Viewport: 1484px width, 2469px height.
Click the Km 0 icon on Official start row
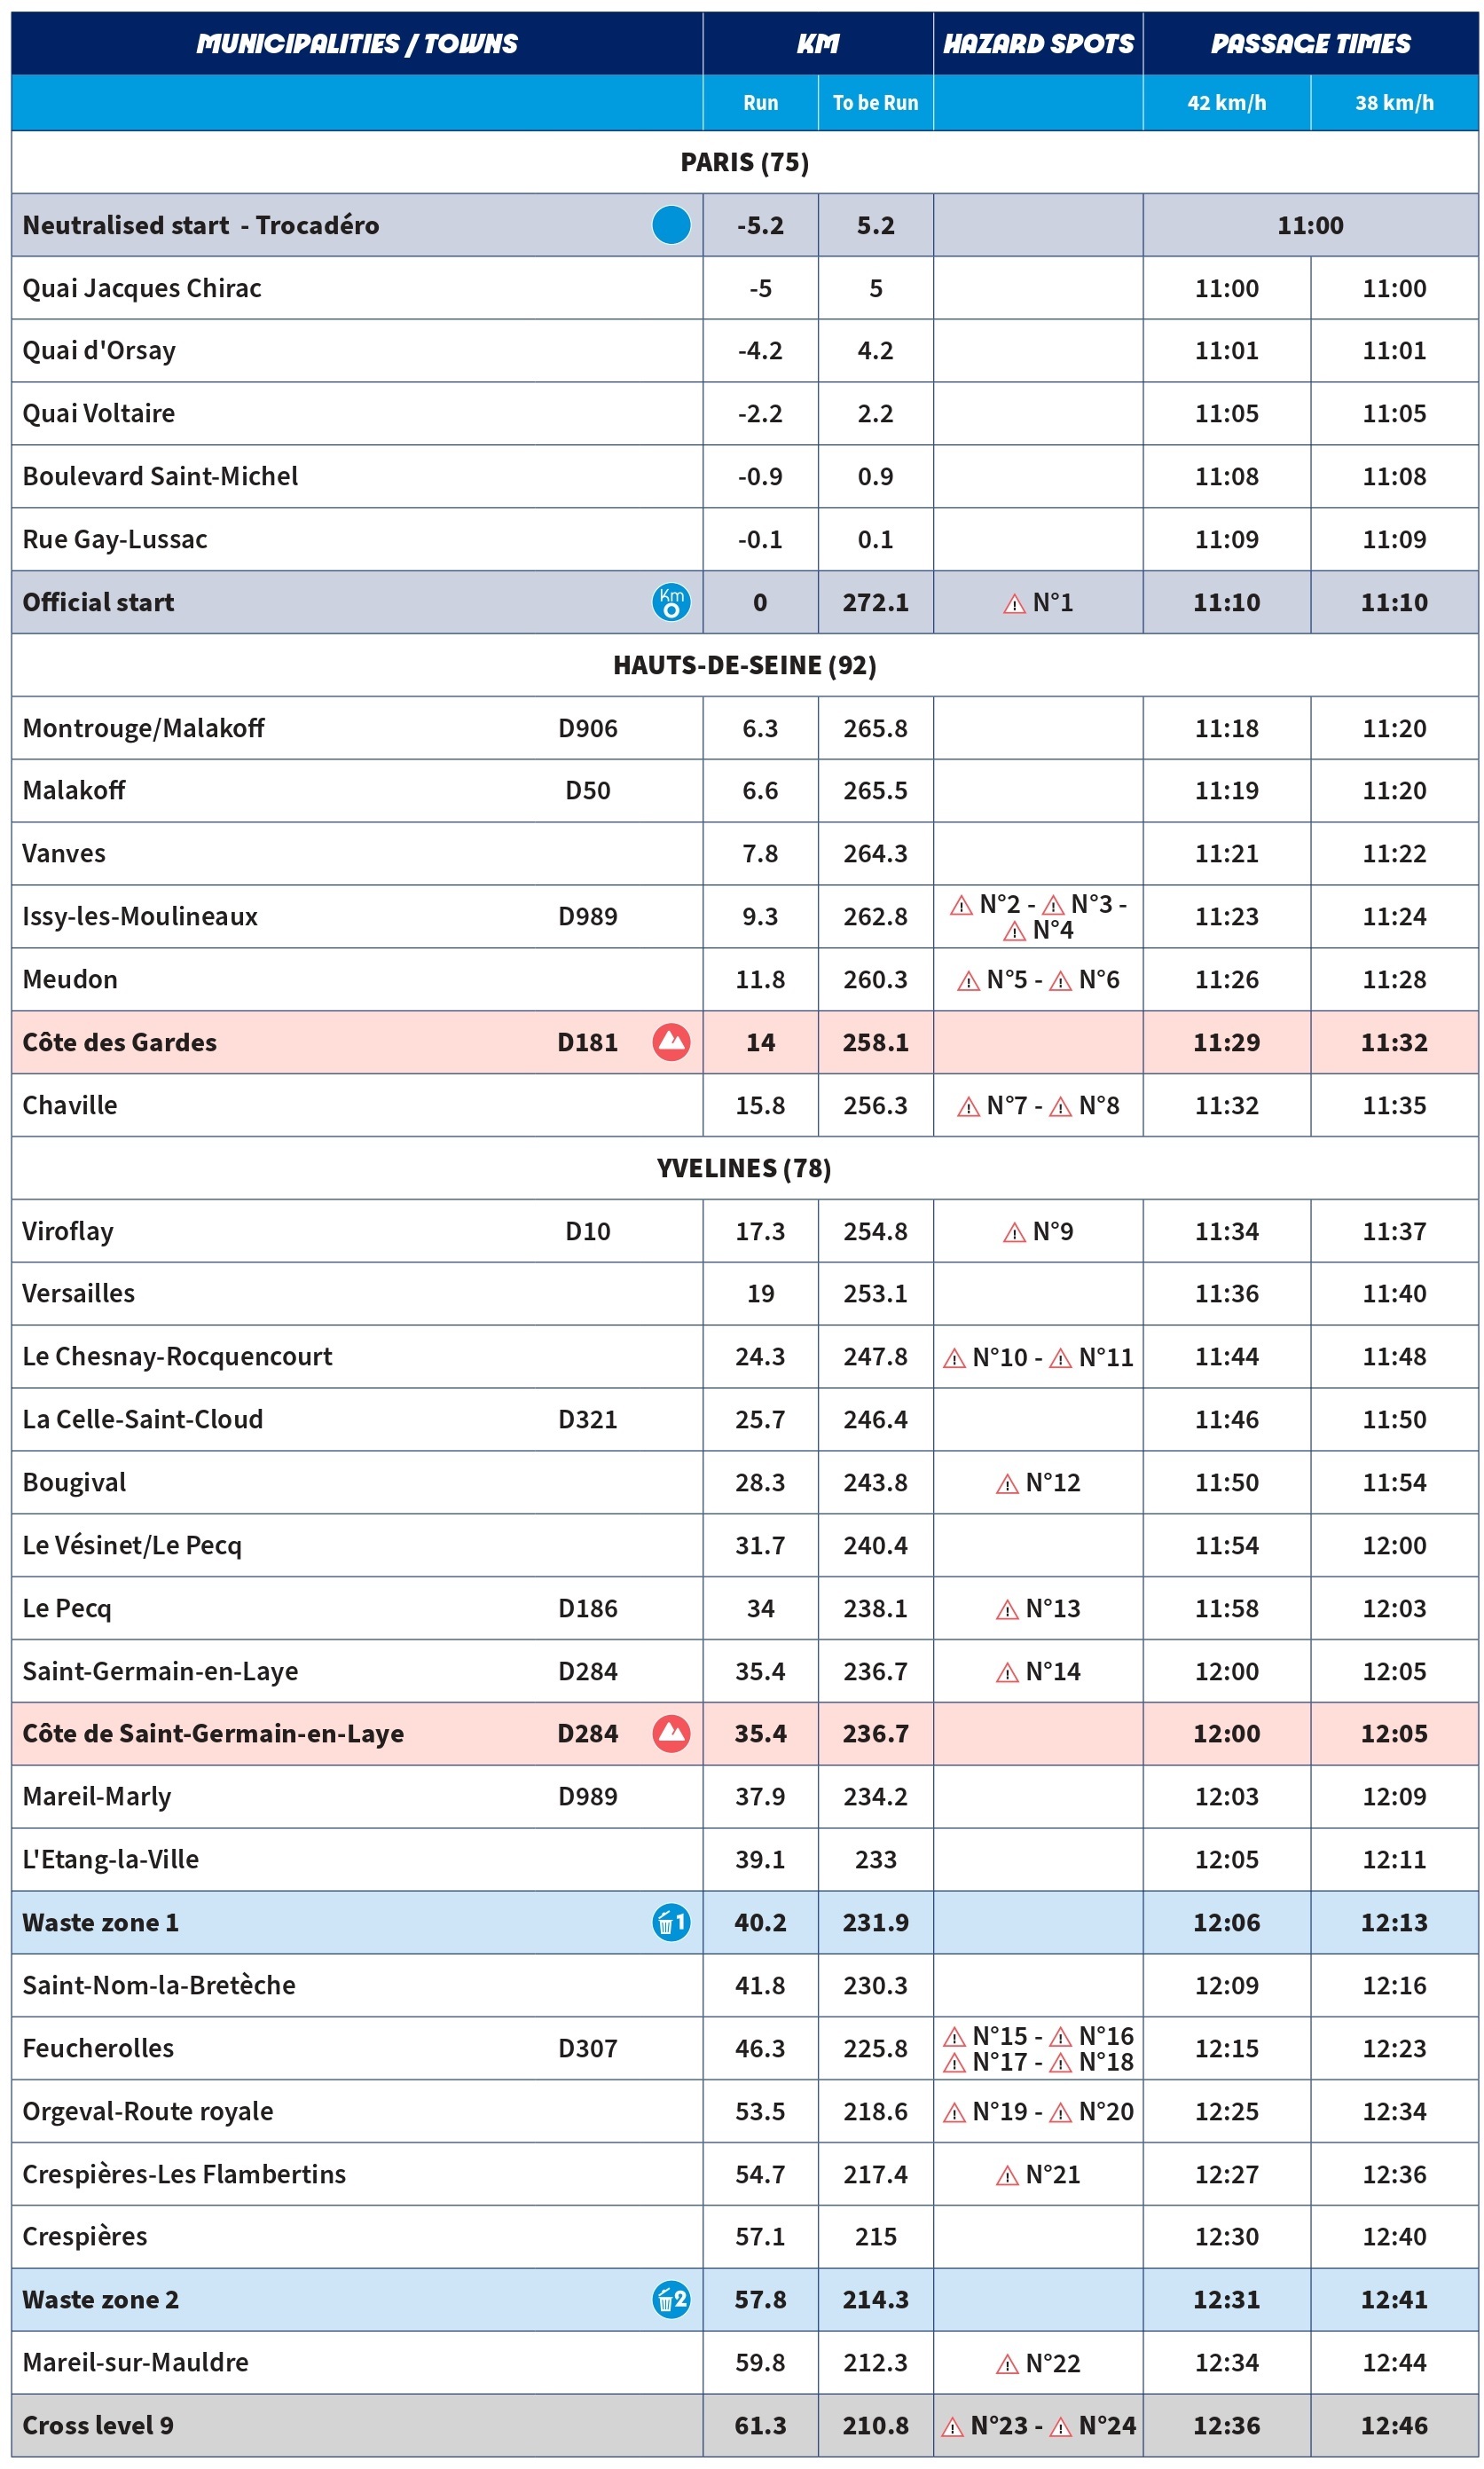671,602
